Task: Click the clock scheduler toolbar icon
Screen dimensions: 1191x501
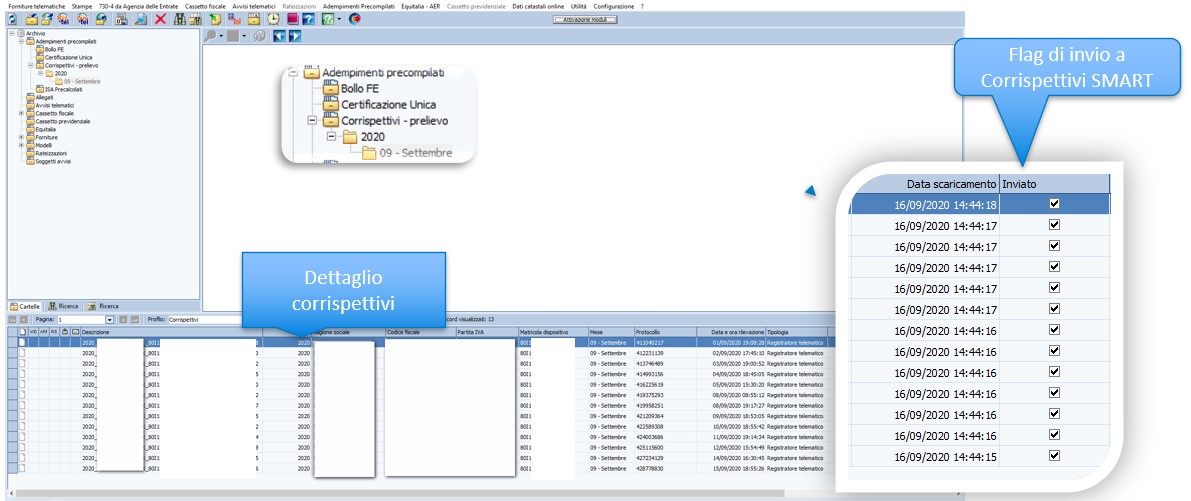Action: (273, 19)
